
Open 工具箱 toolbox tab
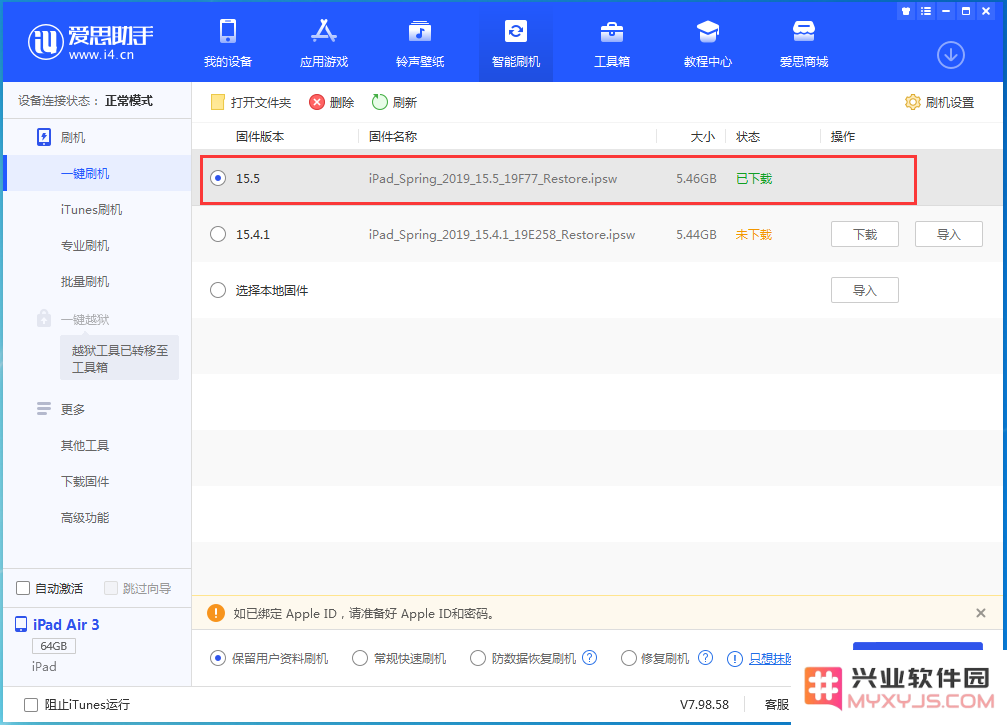611,44
